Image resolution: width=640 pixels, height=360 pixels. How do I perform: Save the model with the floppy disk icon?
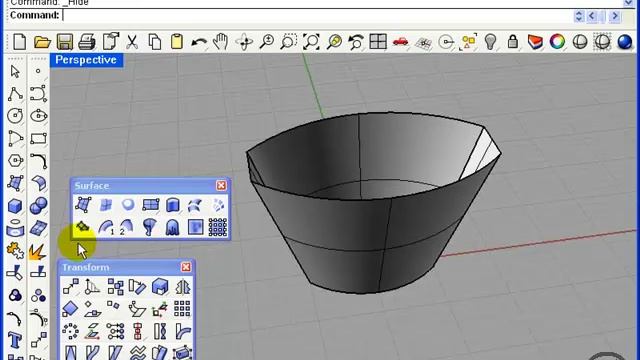pyautogui.click(x=64, y=42)
